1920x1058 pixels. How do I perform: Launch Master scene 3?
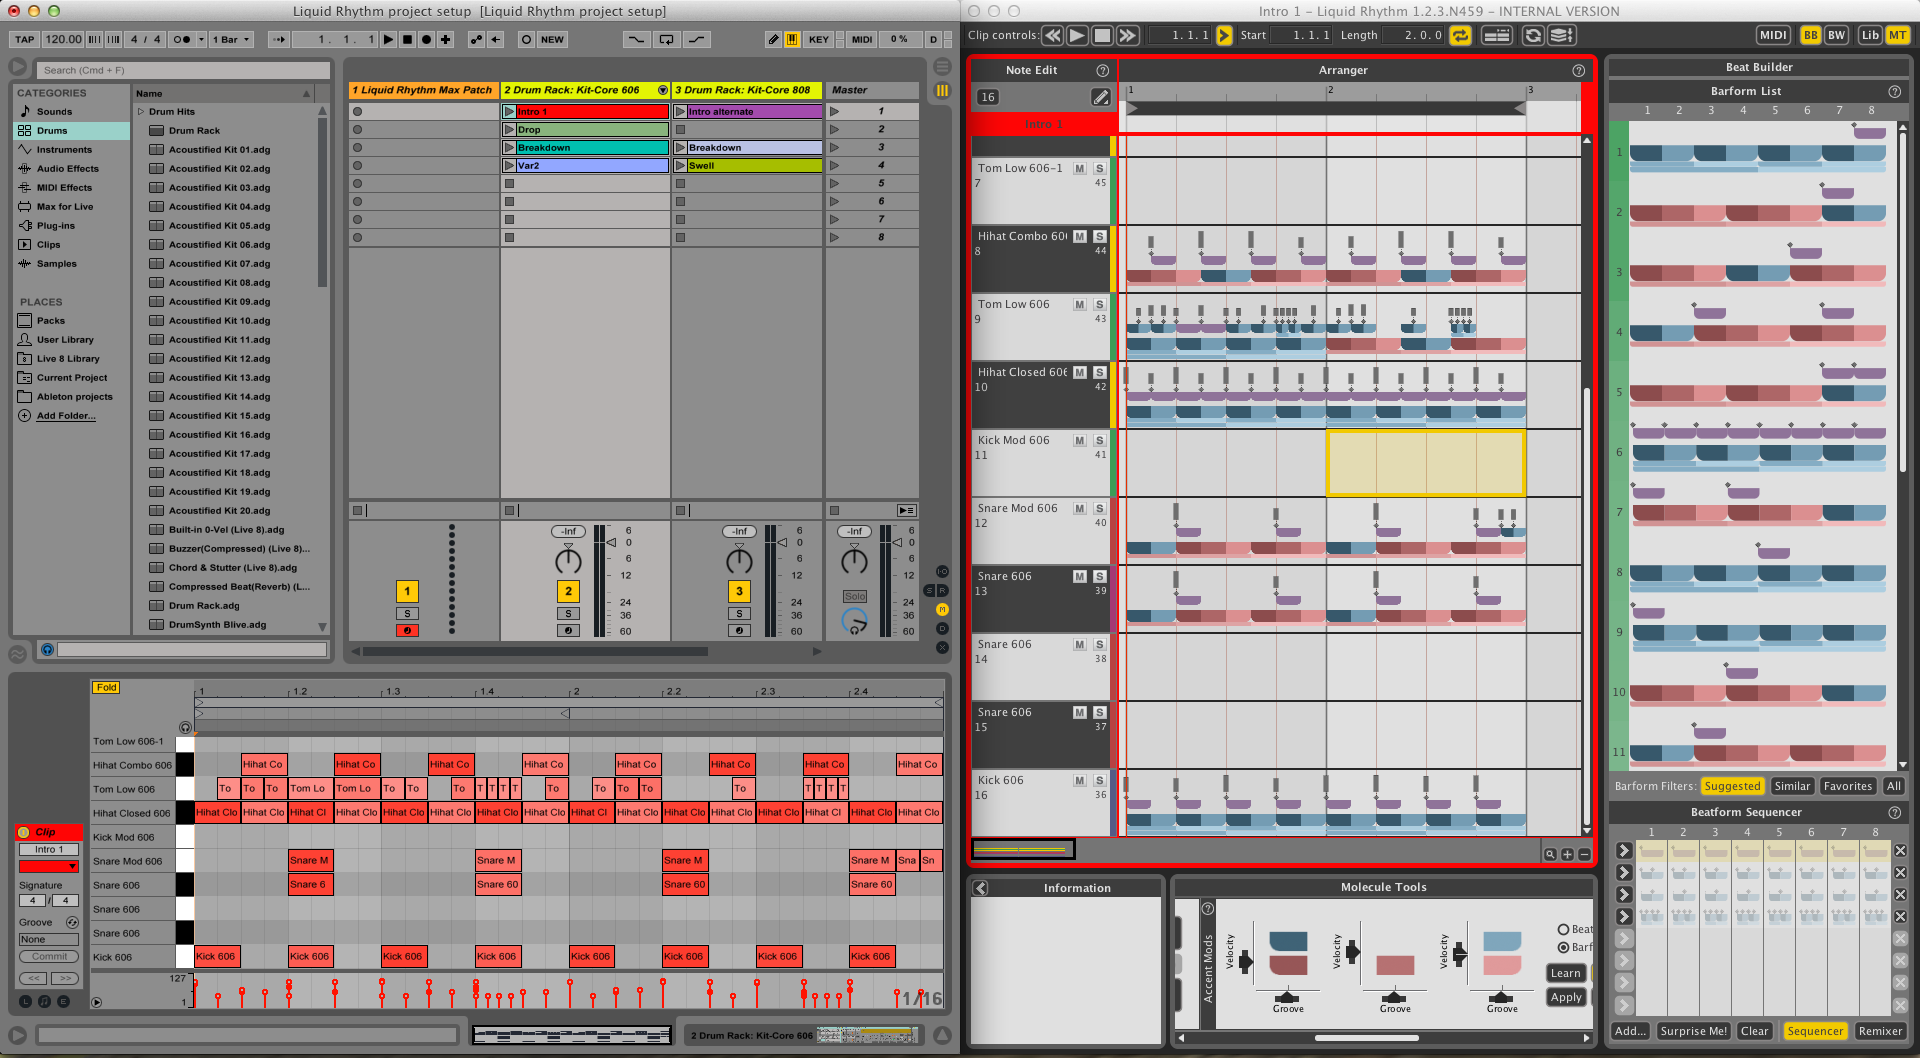[x=834, y=147]
